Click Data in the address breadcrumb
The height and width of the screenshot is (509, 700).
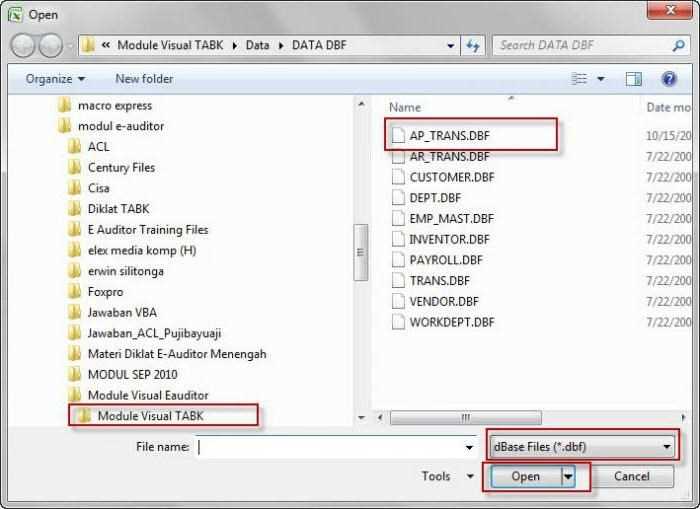(x=258, y=45)
